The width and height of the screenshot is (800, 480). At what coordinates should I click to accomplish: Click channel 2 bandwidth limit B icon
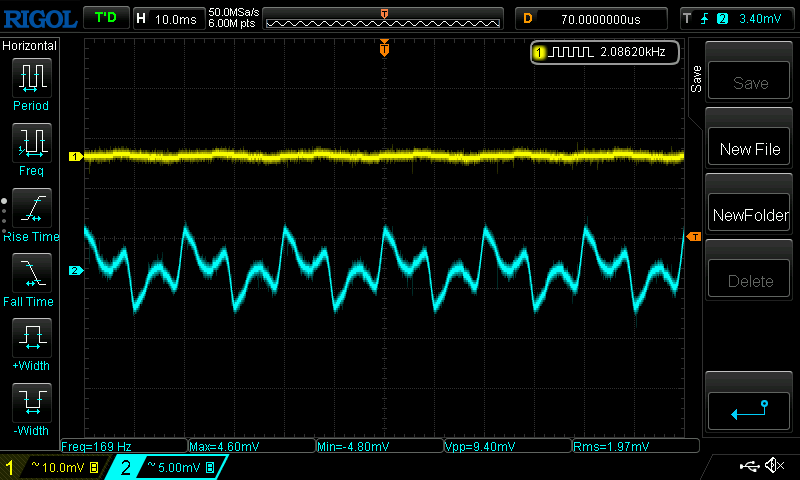210,467
